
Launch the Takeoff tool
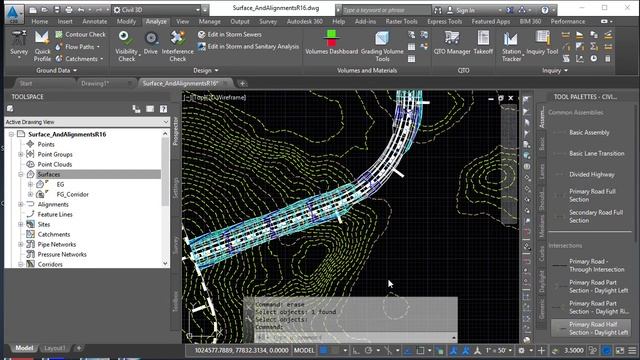pos(483,43)
